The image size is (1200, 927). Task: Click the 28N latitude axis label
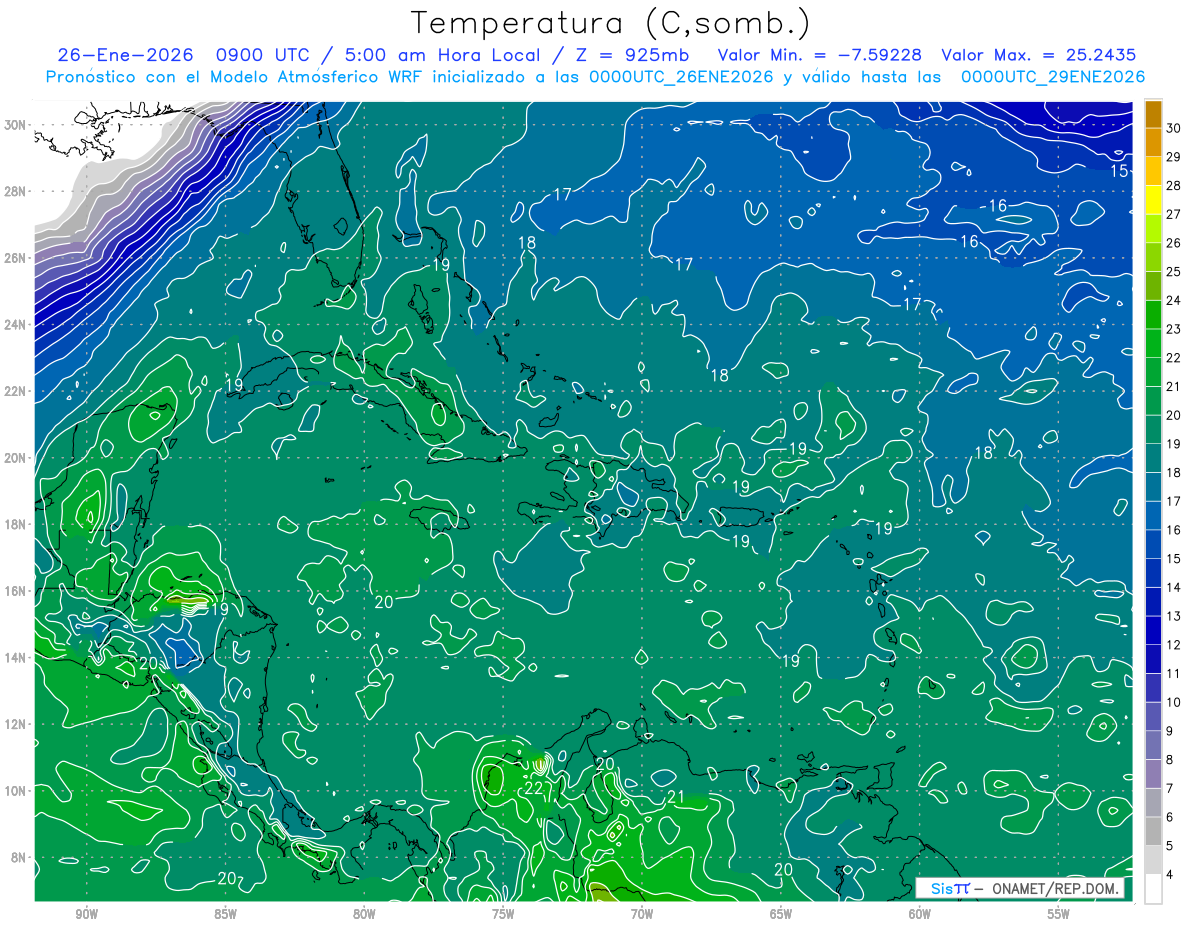point(16,191)
